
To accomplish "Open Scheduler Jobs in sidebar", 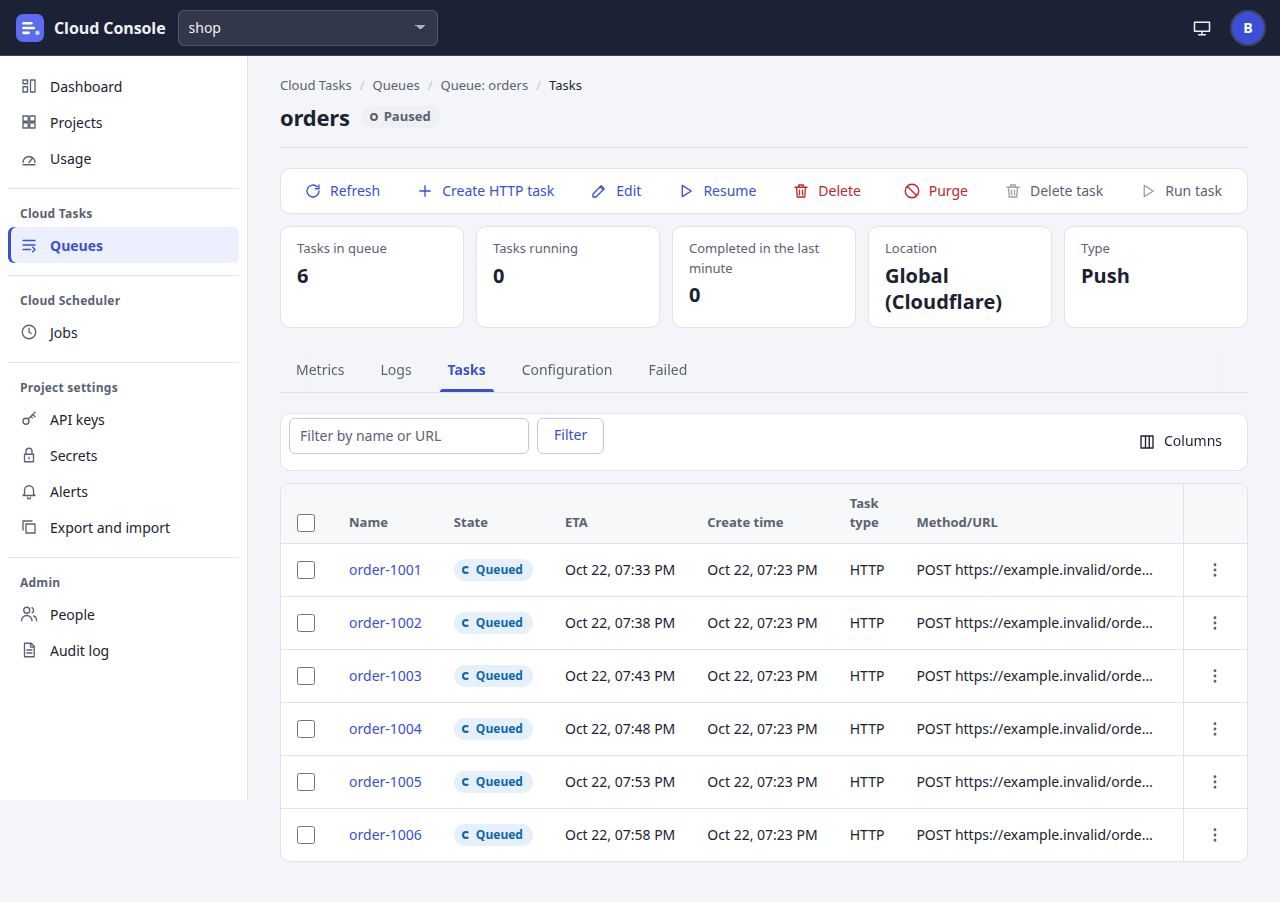I will pyautogui.click(x=123, y=333).
